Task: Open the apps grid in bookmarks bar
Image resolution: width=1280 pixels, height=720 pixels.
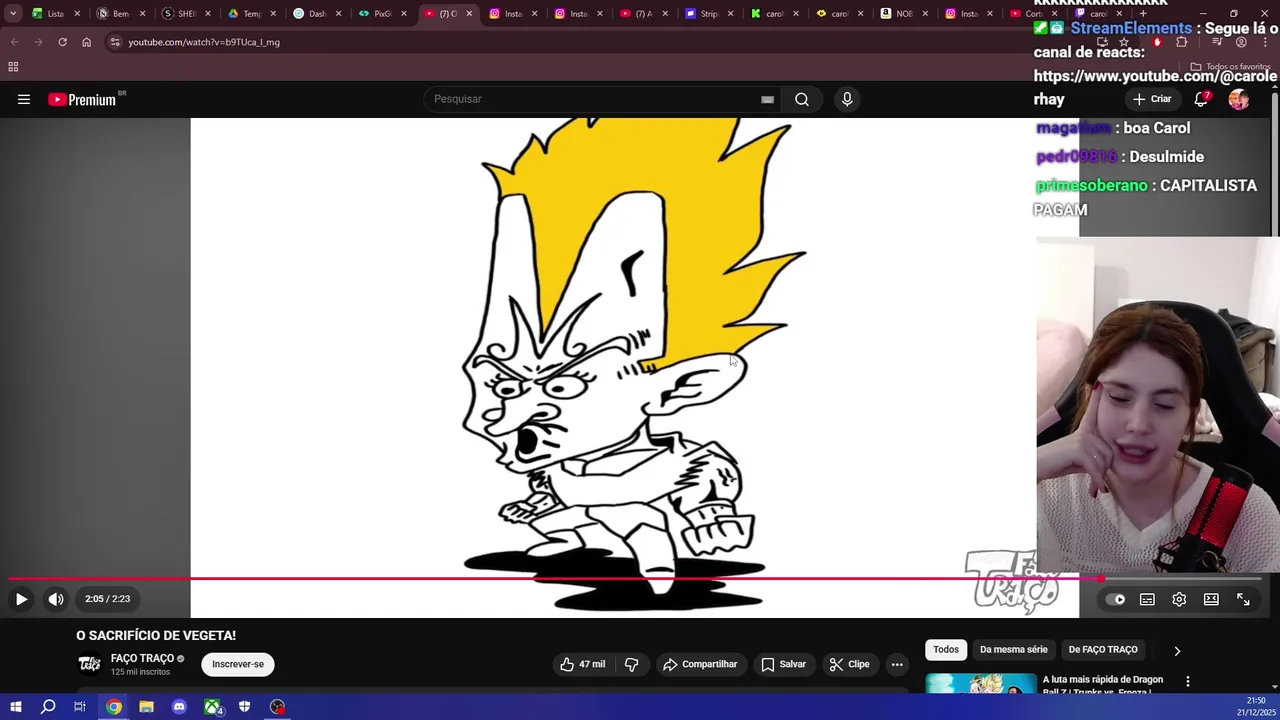Action: 13,67
